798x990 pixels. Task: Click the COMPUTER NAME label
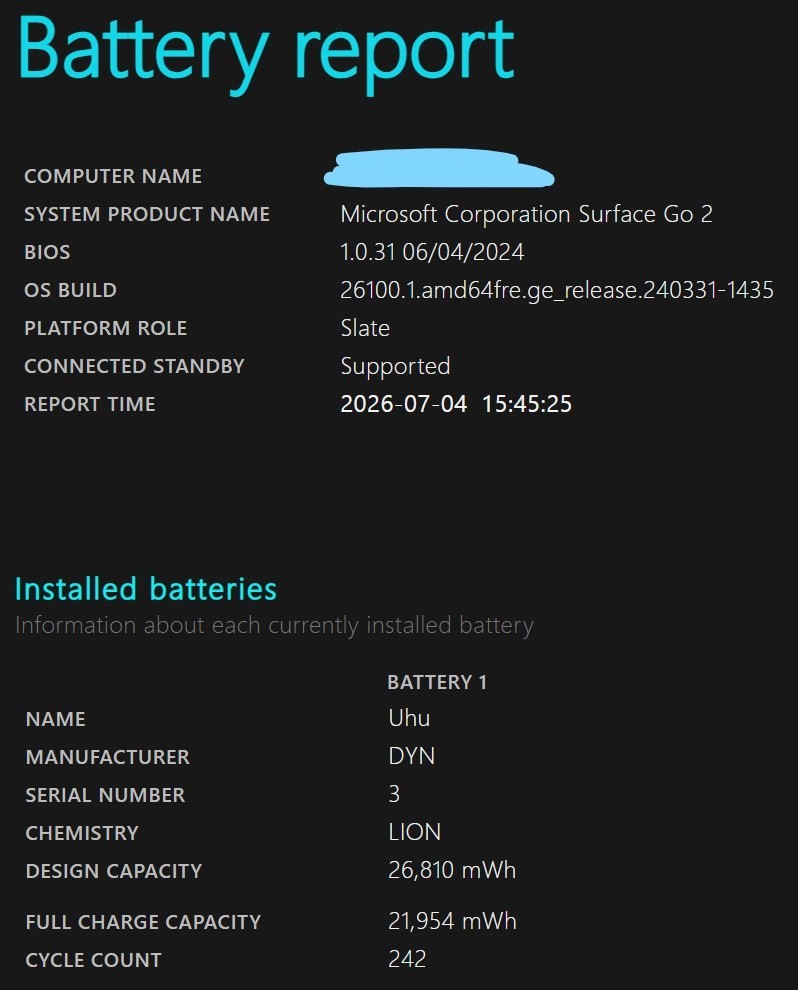[113, 176]
